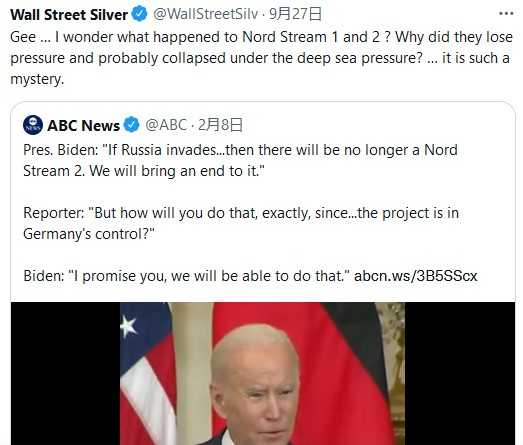
Task: Click Biden's "I promise you" reply line
Action: (188, 276)
